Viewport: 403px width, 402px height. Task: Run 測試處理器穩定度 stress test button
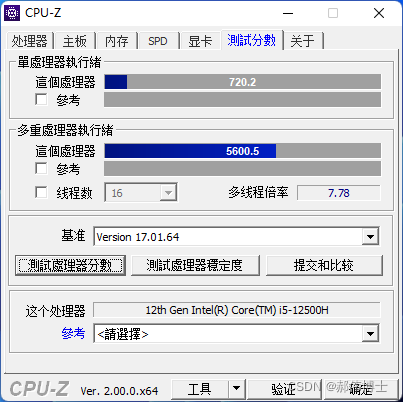point(195,265)
